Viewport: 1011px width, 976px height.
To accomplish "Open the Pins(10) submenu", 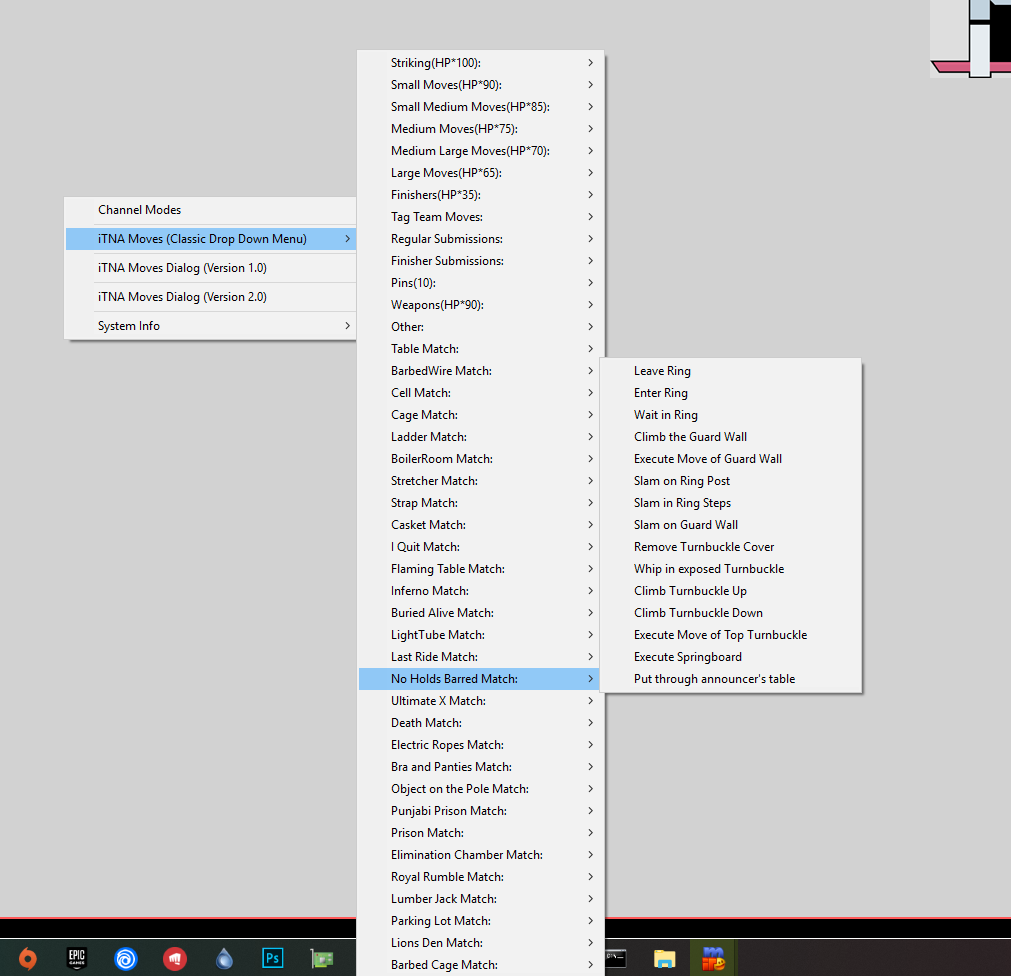I will tap(480, 282).
